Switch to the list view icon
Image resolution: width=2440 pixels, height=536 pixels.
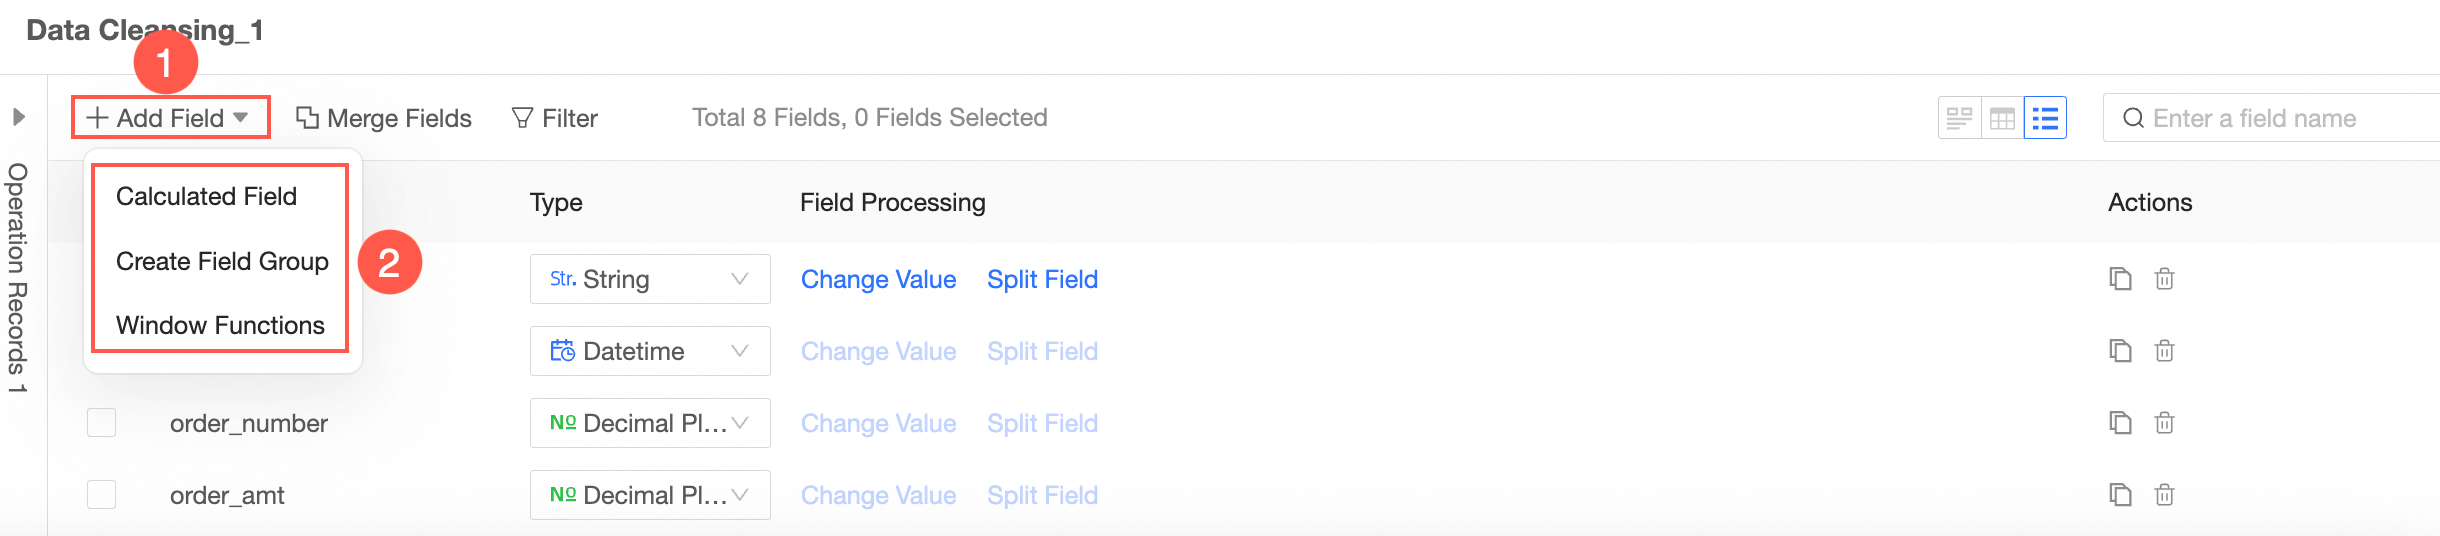pyautogui.click(x=2045, y=118)
